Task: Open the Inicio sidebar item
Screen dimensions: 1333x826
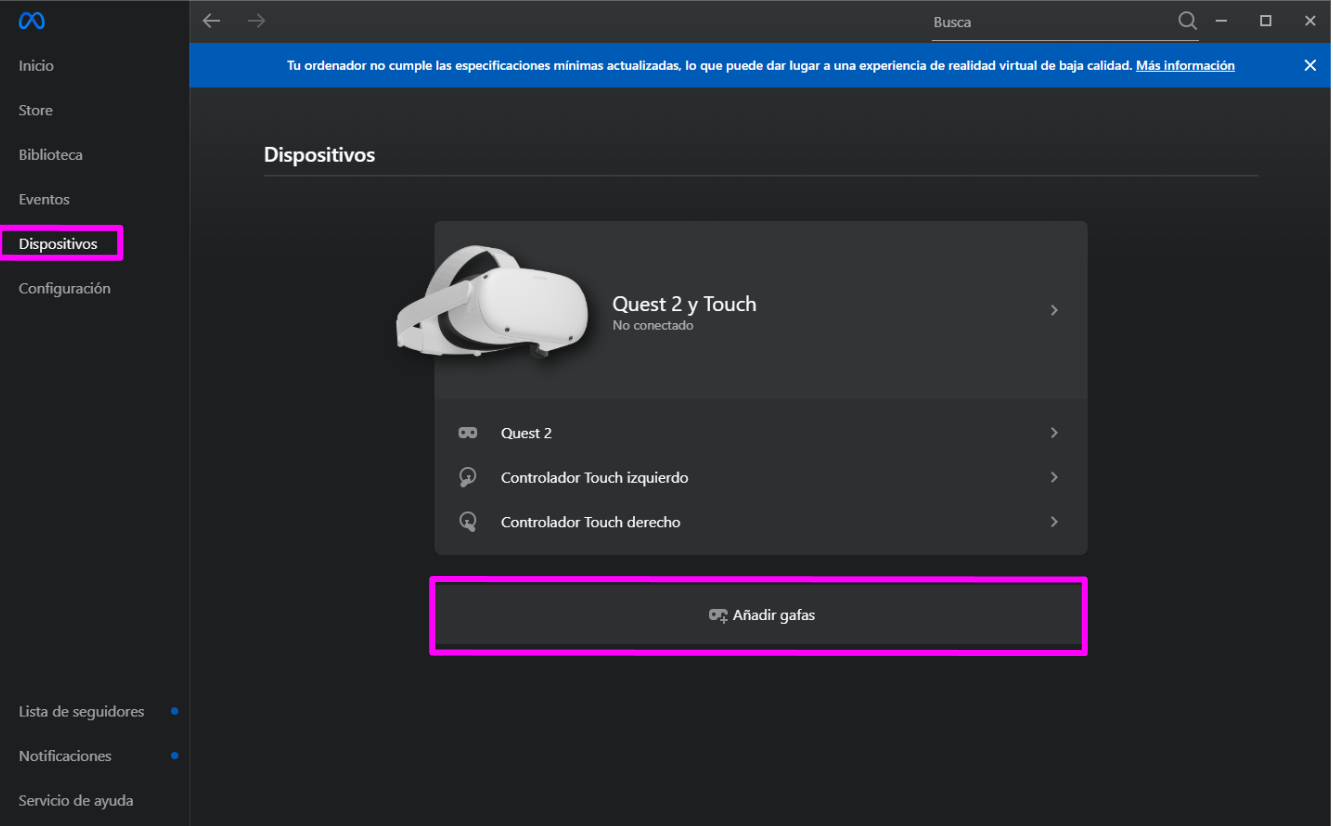Action: [x=36, y=66]
